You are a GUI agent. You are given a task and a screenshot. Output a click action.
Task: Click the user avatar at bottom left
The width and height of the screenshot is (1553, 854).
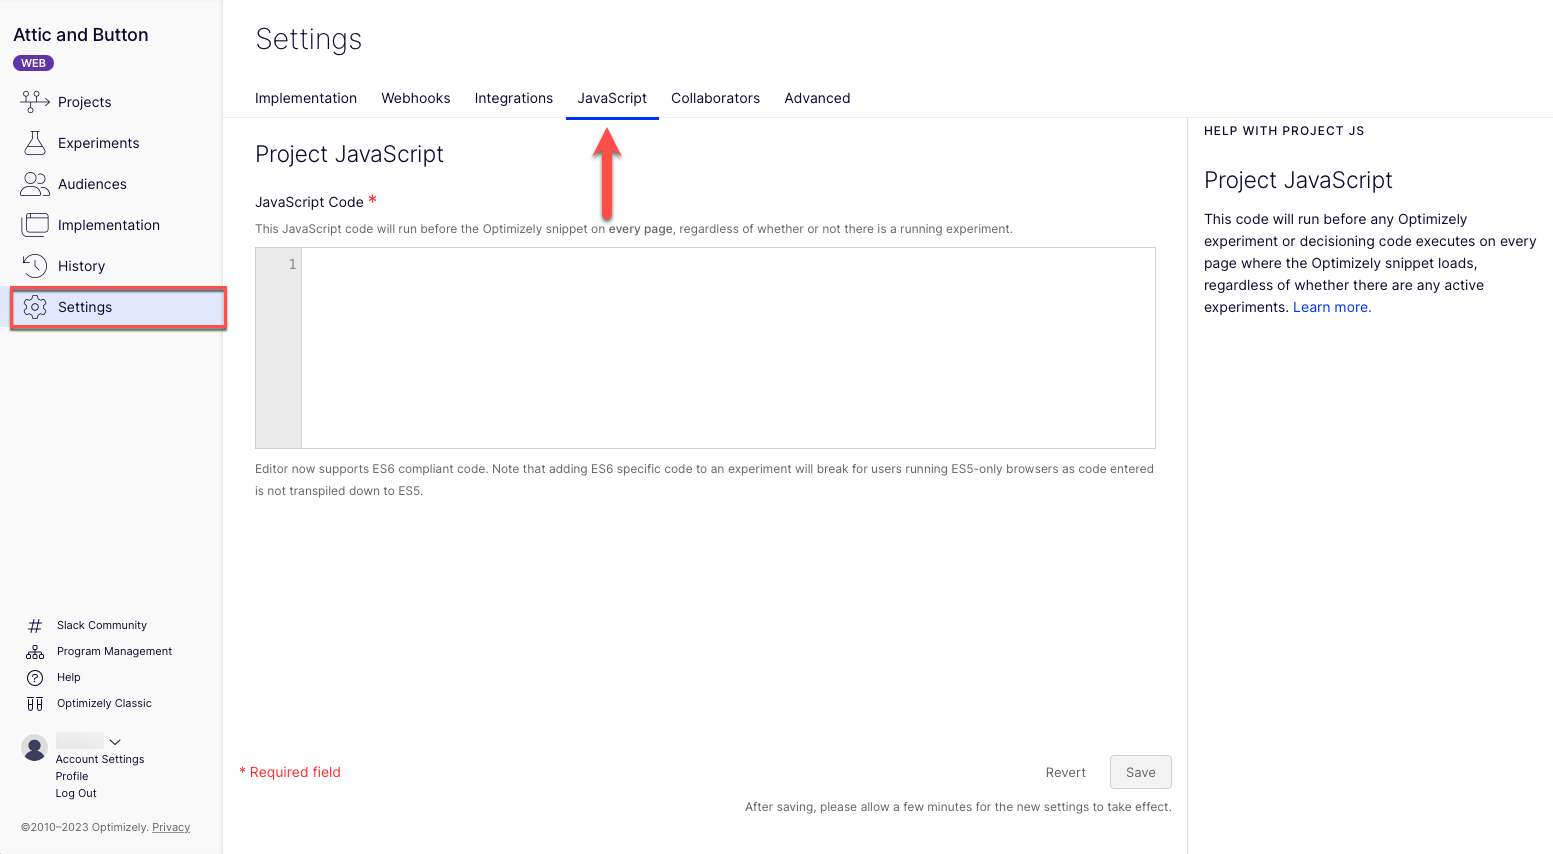coord(33,747)
